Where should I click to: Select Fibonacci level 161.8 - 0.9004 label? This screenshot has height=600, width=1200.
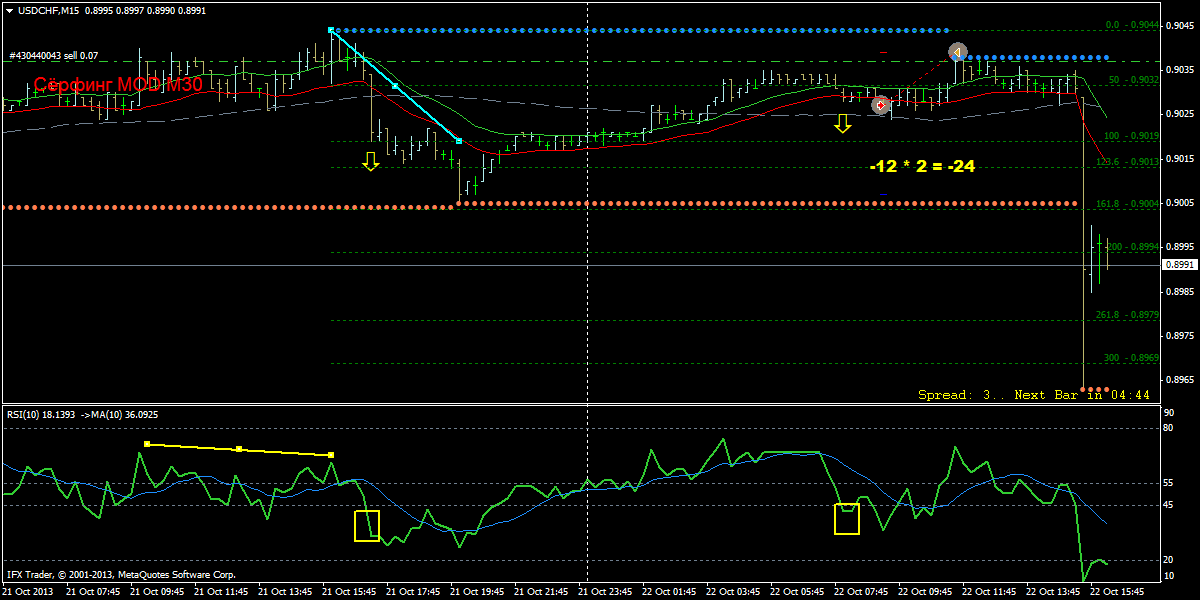point(1130,204)
